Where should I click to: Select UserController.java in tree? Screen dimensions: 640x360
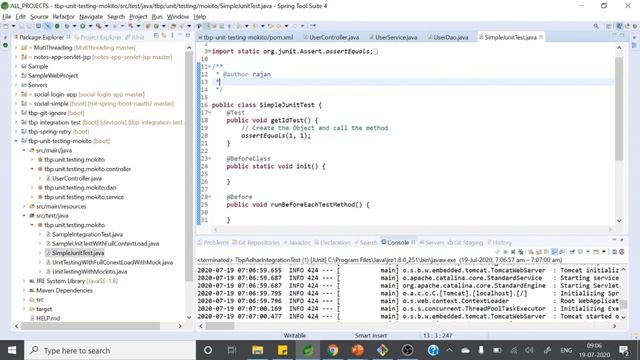click(x=77, y=178)
